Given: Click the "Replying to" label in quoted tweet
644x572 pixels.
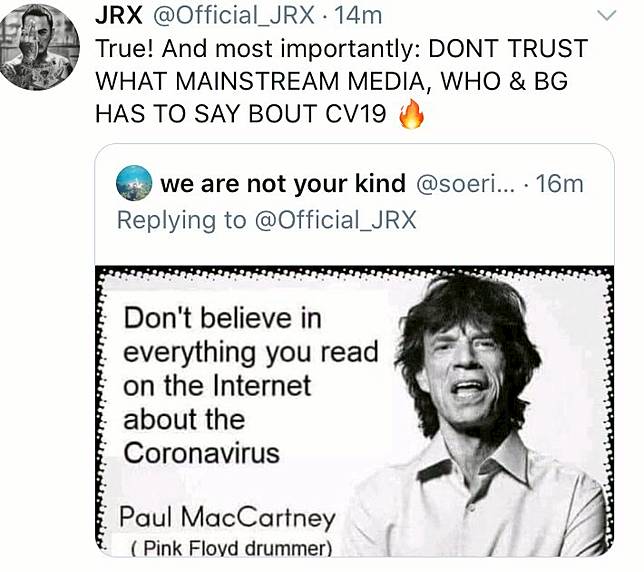Looking at the screenshot, I should click(x=174, y=220).
